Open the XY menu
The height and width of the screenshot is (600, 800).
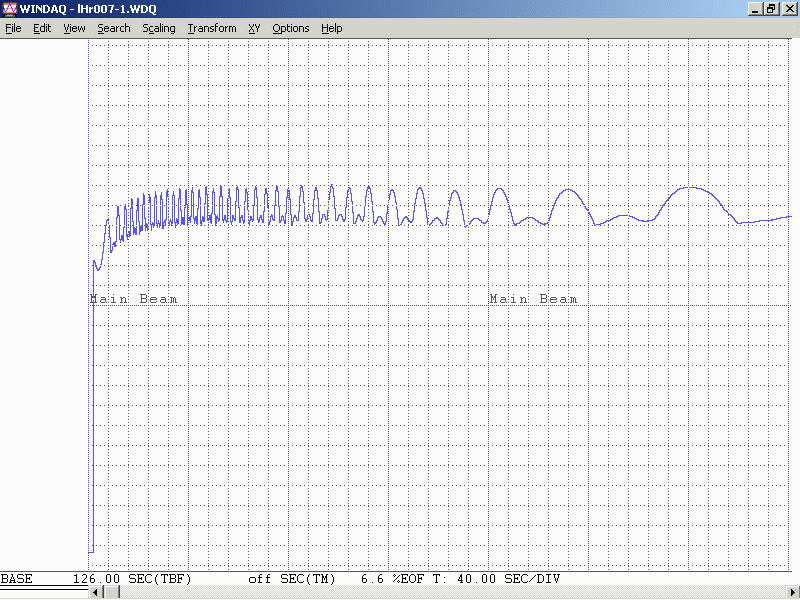[x=254, y=28]
